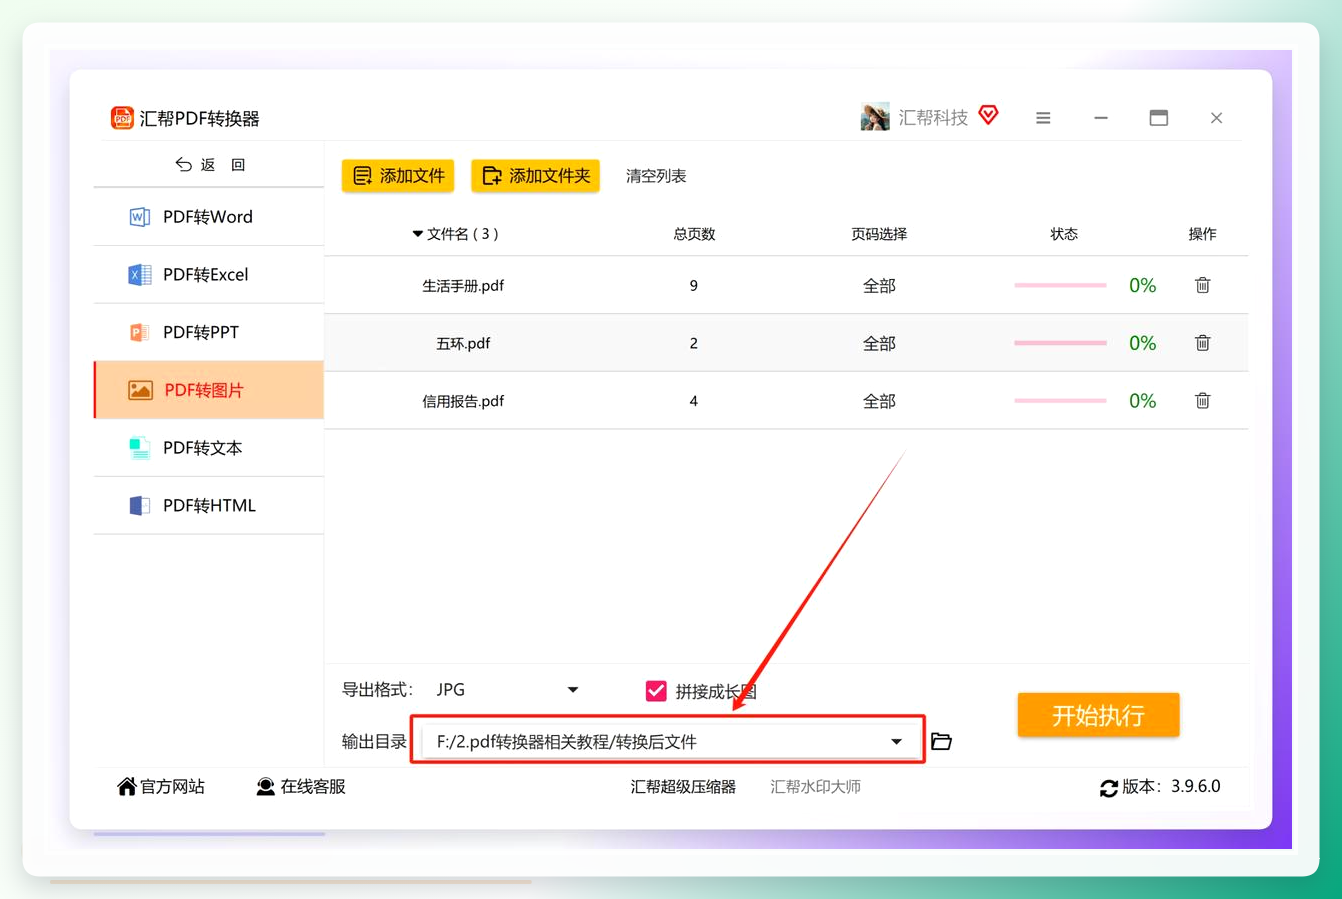Click the 0% status of 信用报告.pdf
Screen dimensions: 1342x899
[1142, 401]
